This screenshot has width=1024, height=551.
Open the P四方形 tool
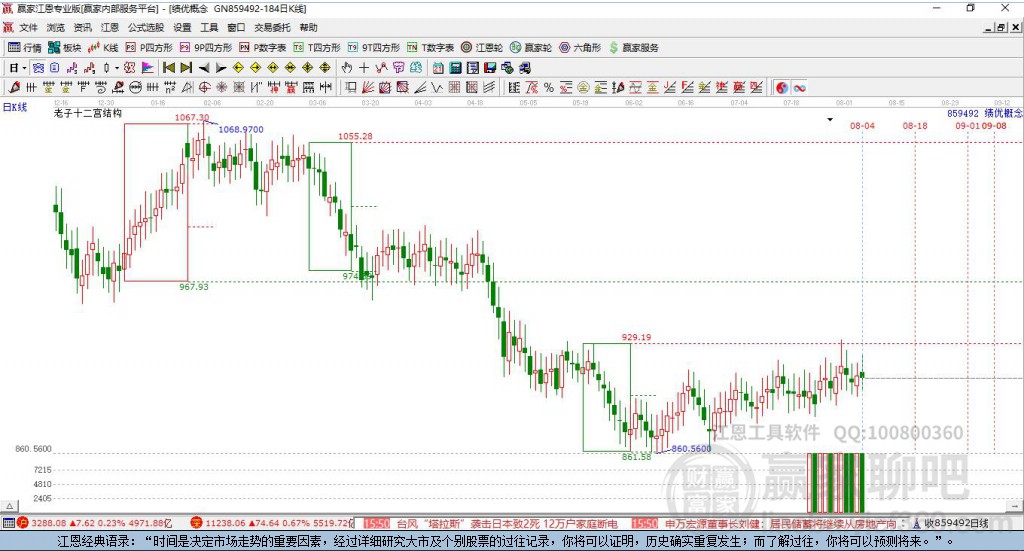pyautogui.click(x=149, y=48)
